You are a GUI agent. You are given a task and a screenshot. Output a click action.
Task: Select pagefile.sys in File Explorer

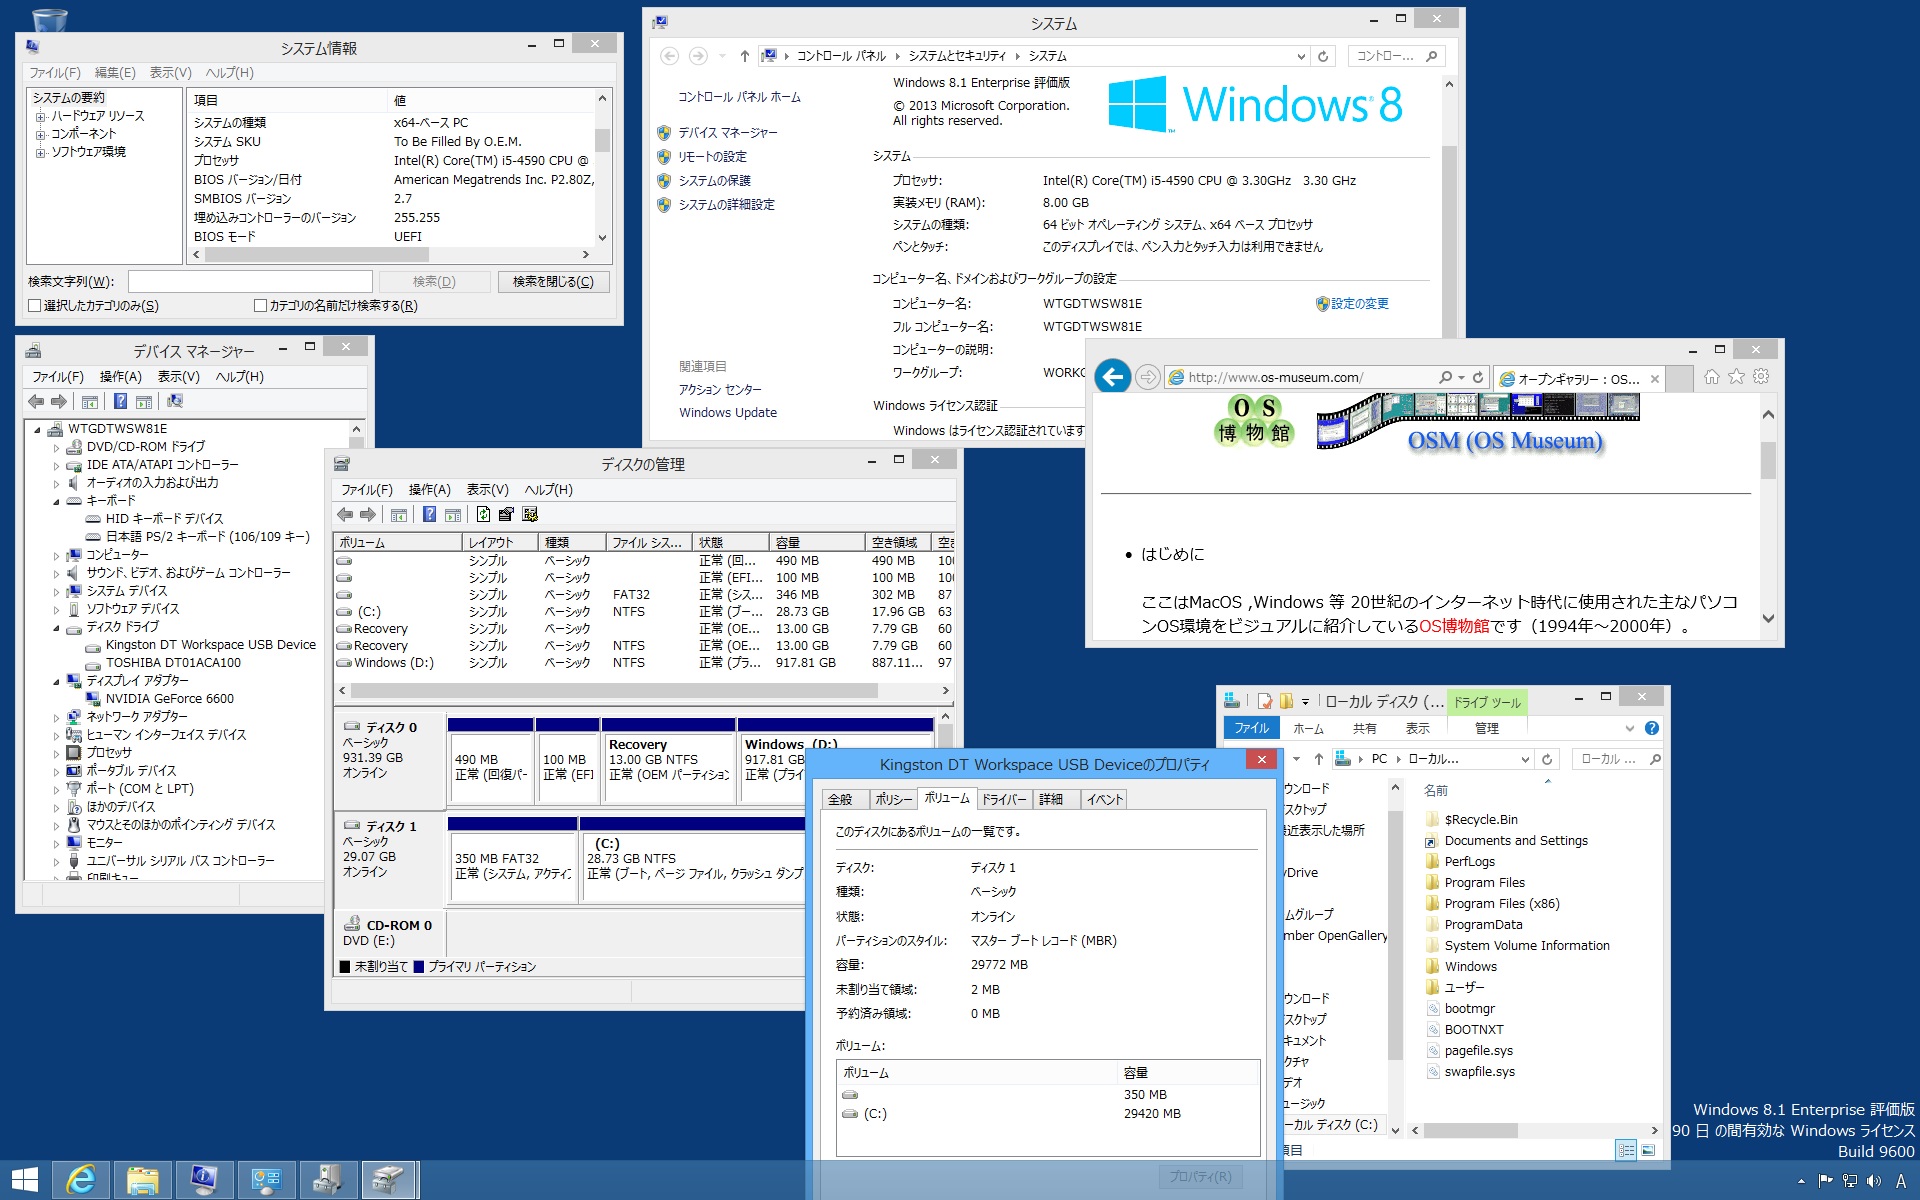click(x=1478, y=1050)
